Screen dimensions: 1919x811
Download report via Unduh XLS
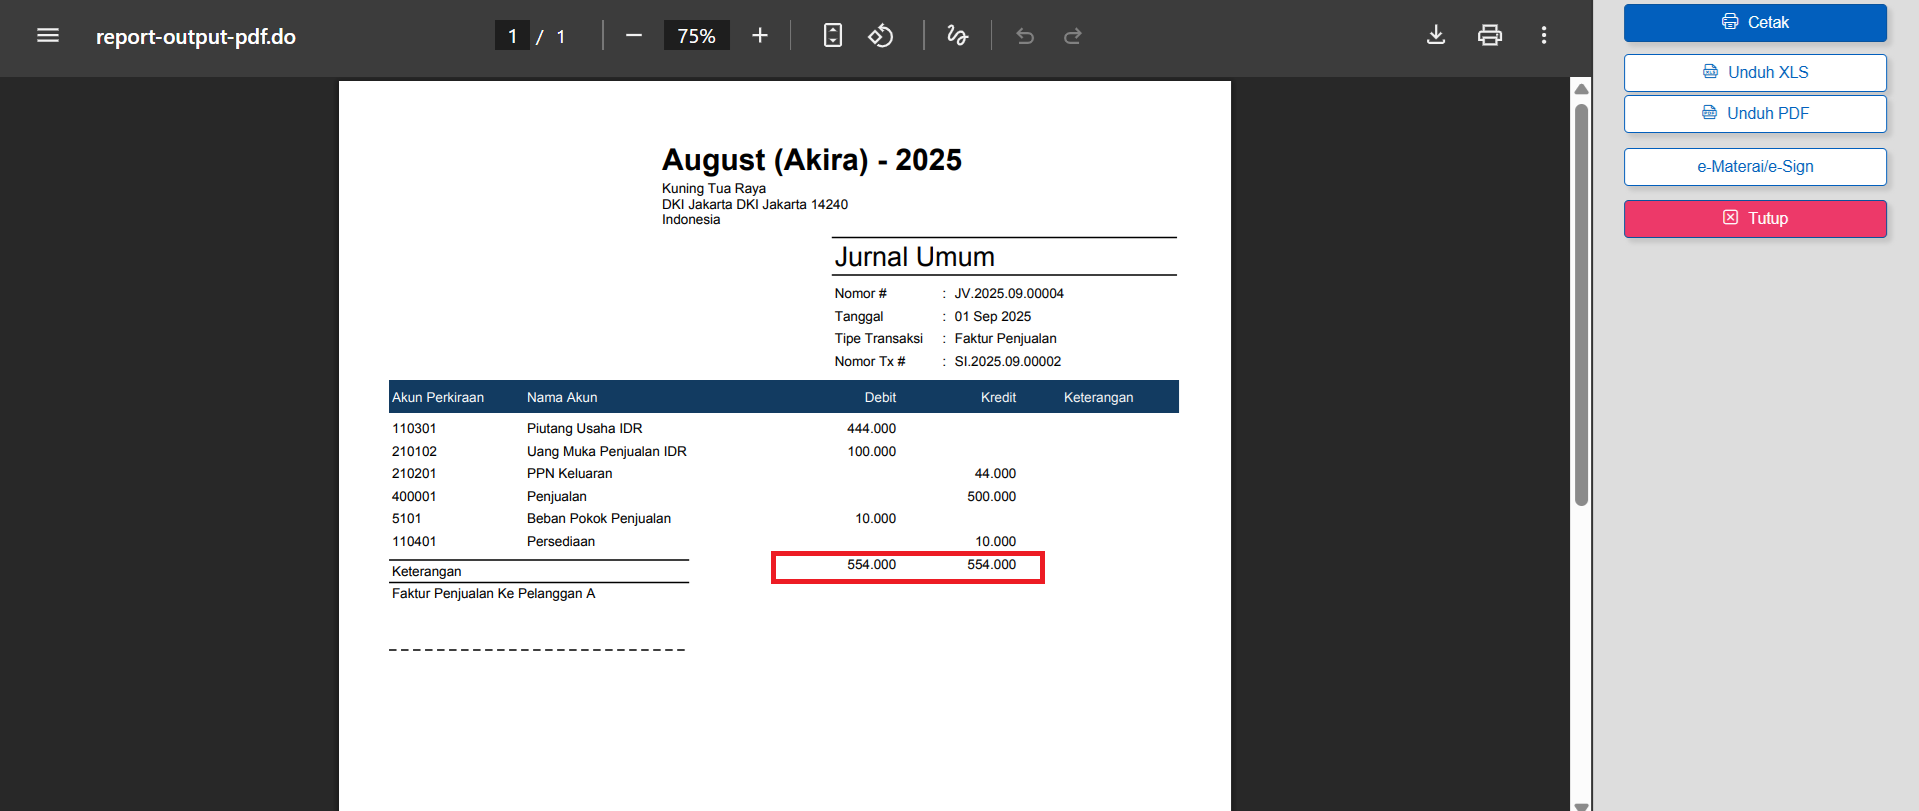[1755, 73]
